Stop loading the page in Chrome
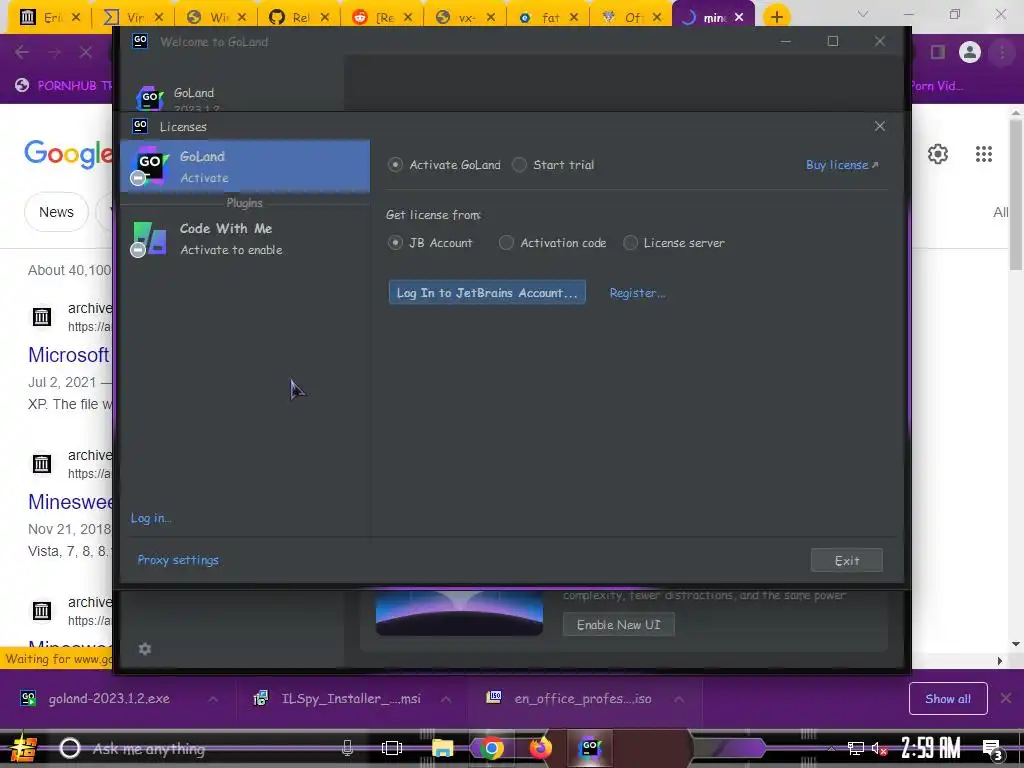1024x768 pixels. [x=86, y=52]
